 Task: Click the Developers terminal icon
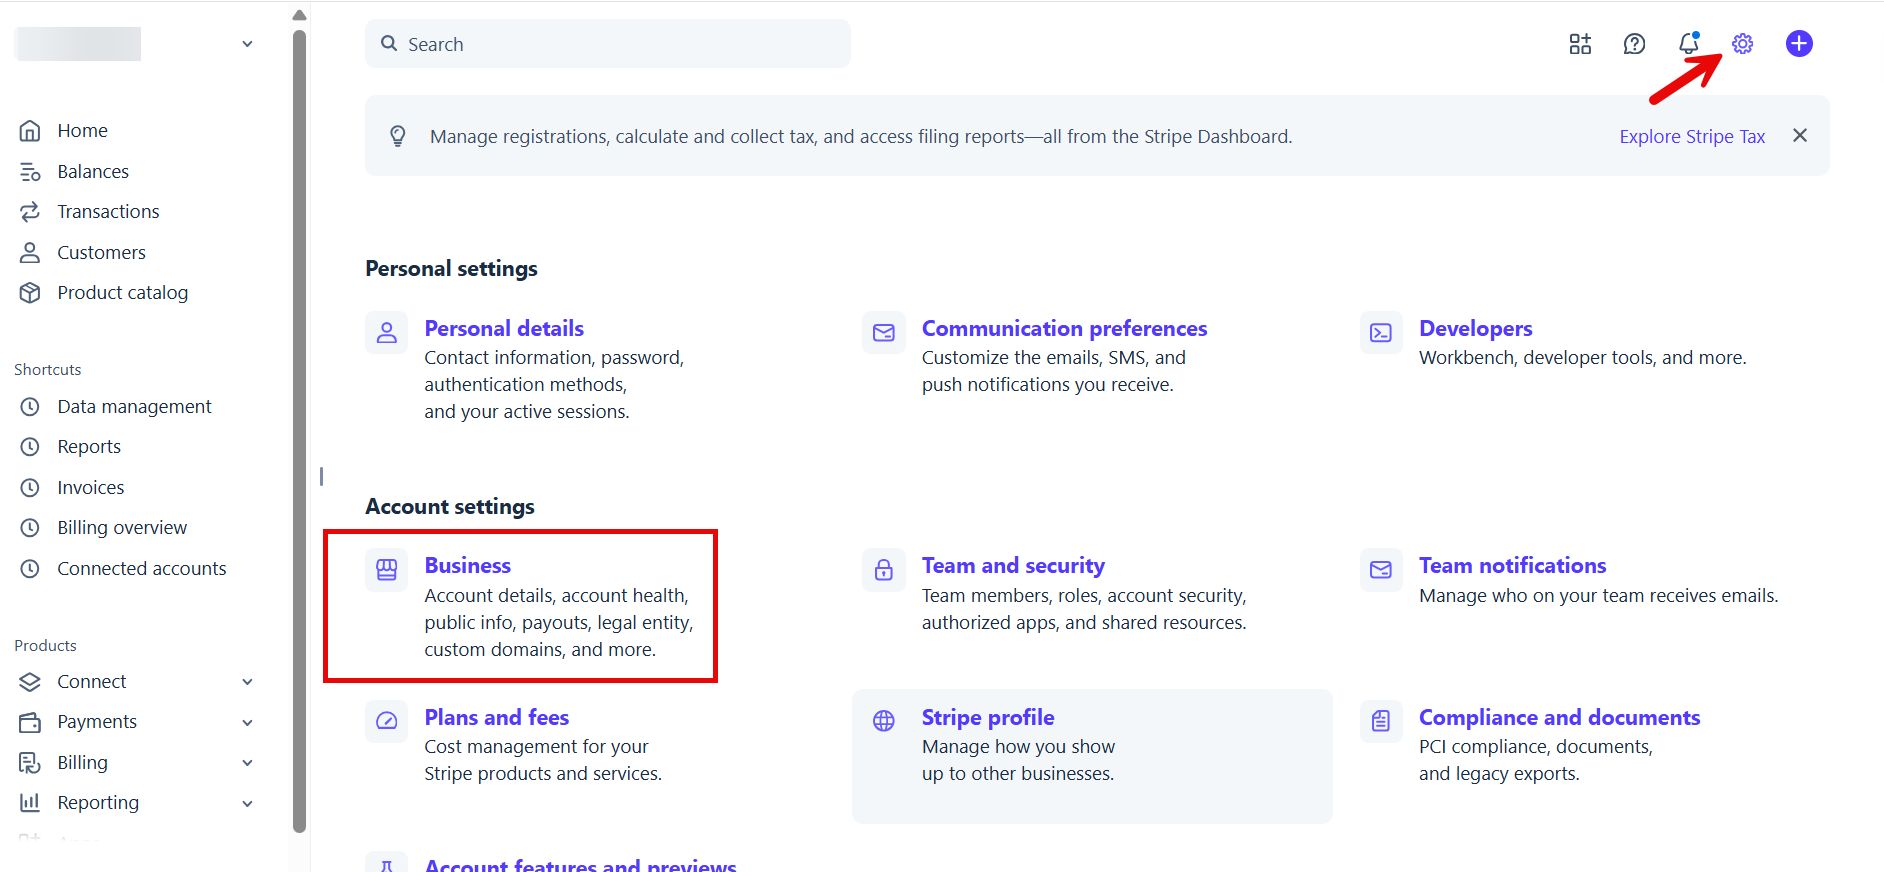pyautogui.click(x=1381, y=333)
